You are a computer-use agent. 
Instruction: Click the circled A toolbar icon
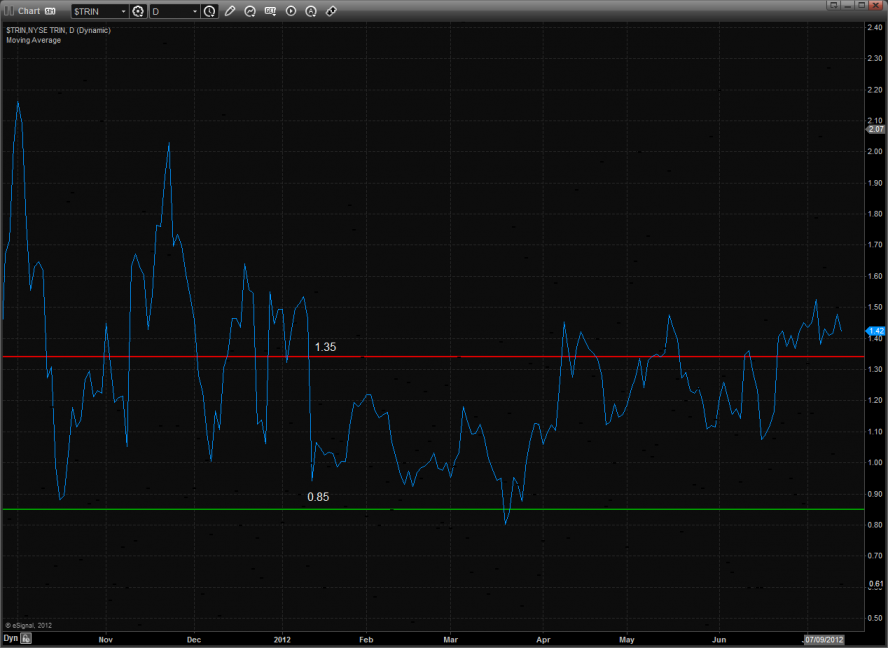tap(311, 11)
